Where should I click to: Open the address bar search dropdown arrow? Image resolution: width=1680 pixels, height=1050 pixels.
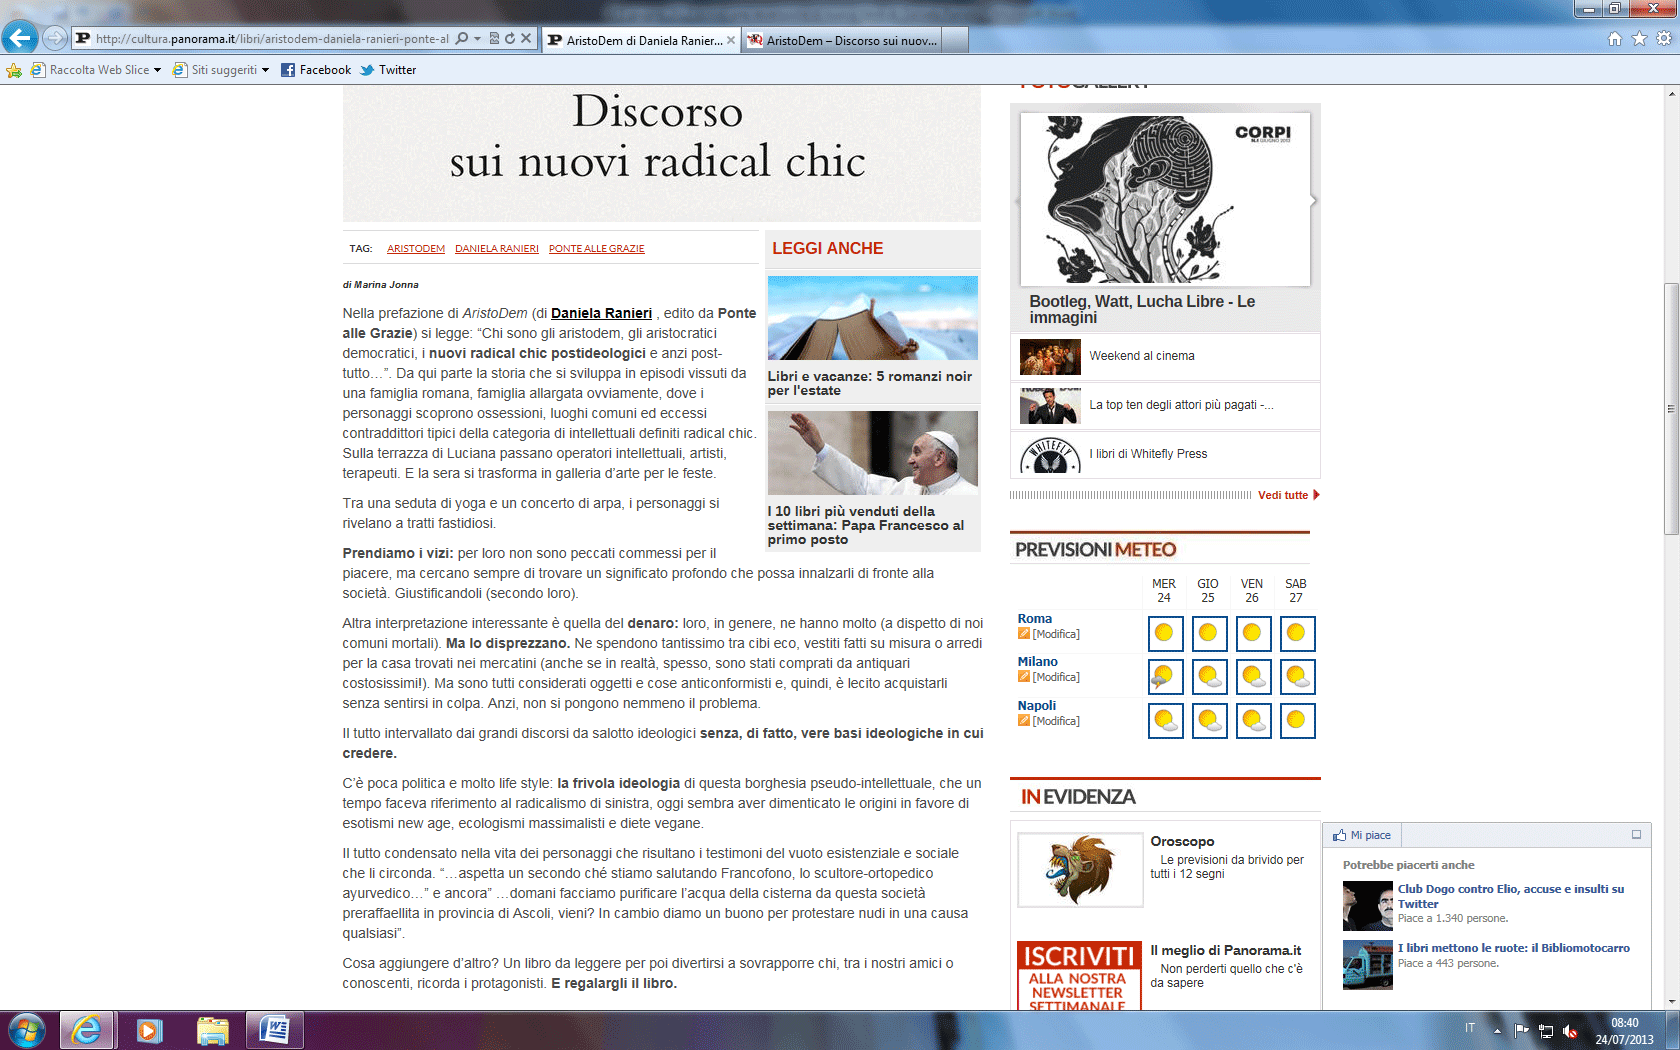477,39
